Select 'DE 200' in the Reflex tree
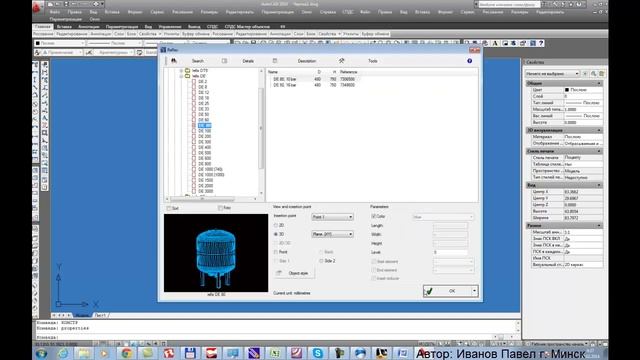Screen dimensions: 640x360 (204, 136)
